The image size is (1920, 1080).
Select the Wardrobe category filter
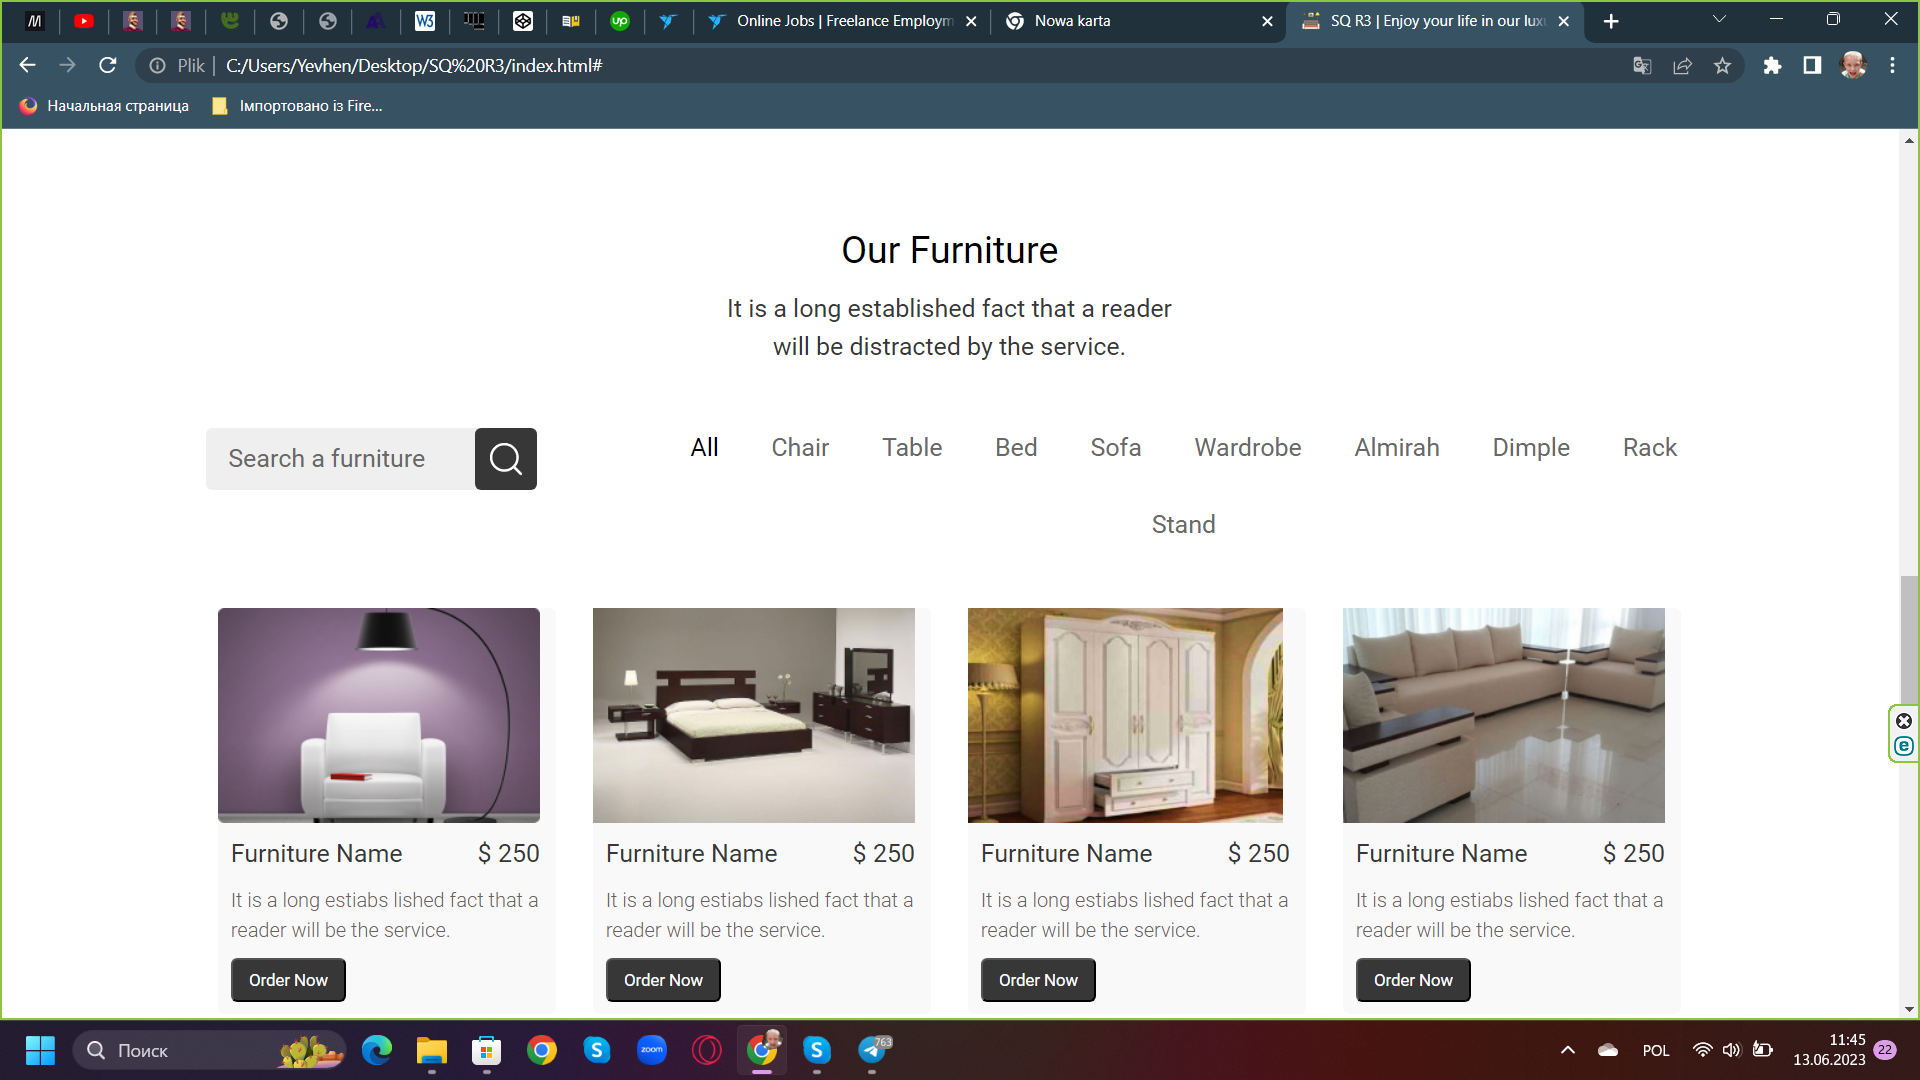1248,447
